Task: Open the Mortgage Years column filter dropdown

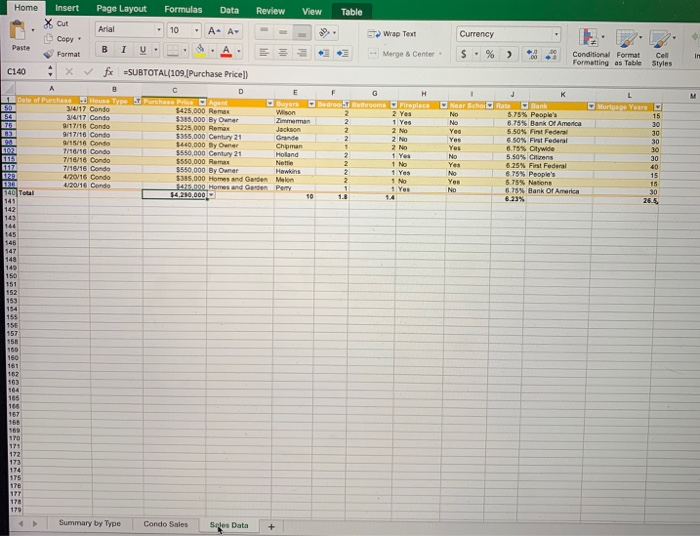Action: 657,107
